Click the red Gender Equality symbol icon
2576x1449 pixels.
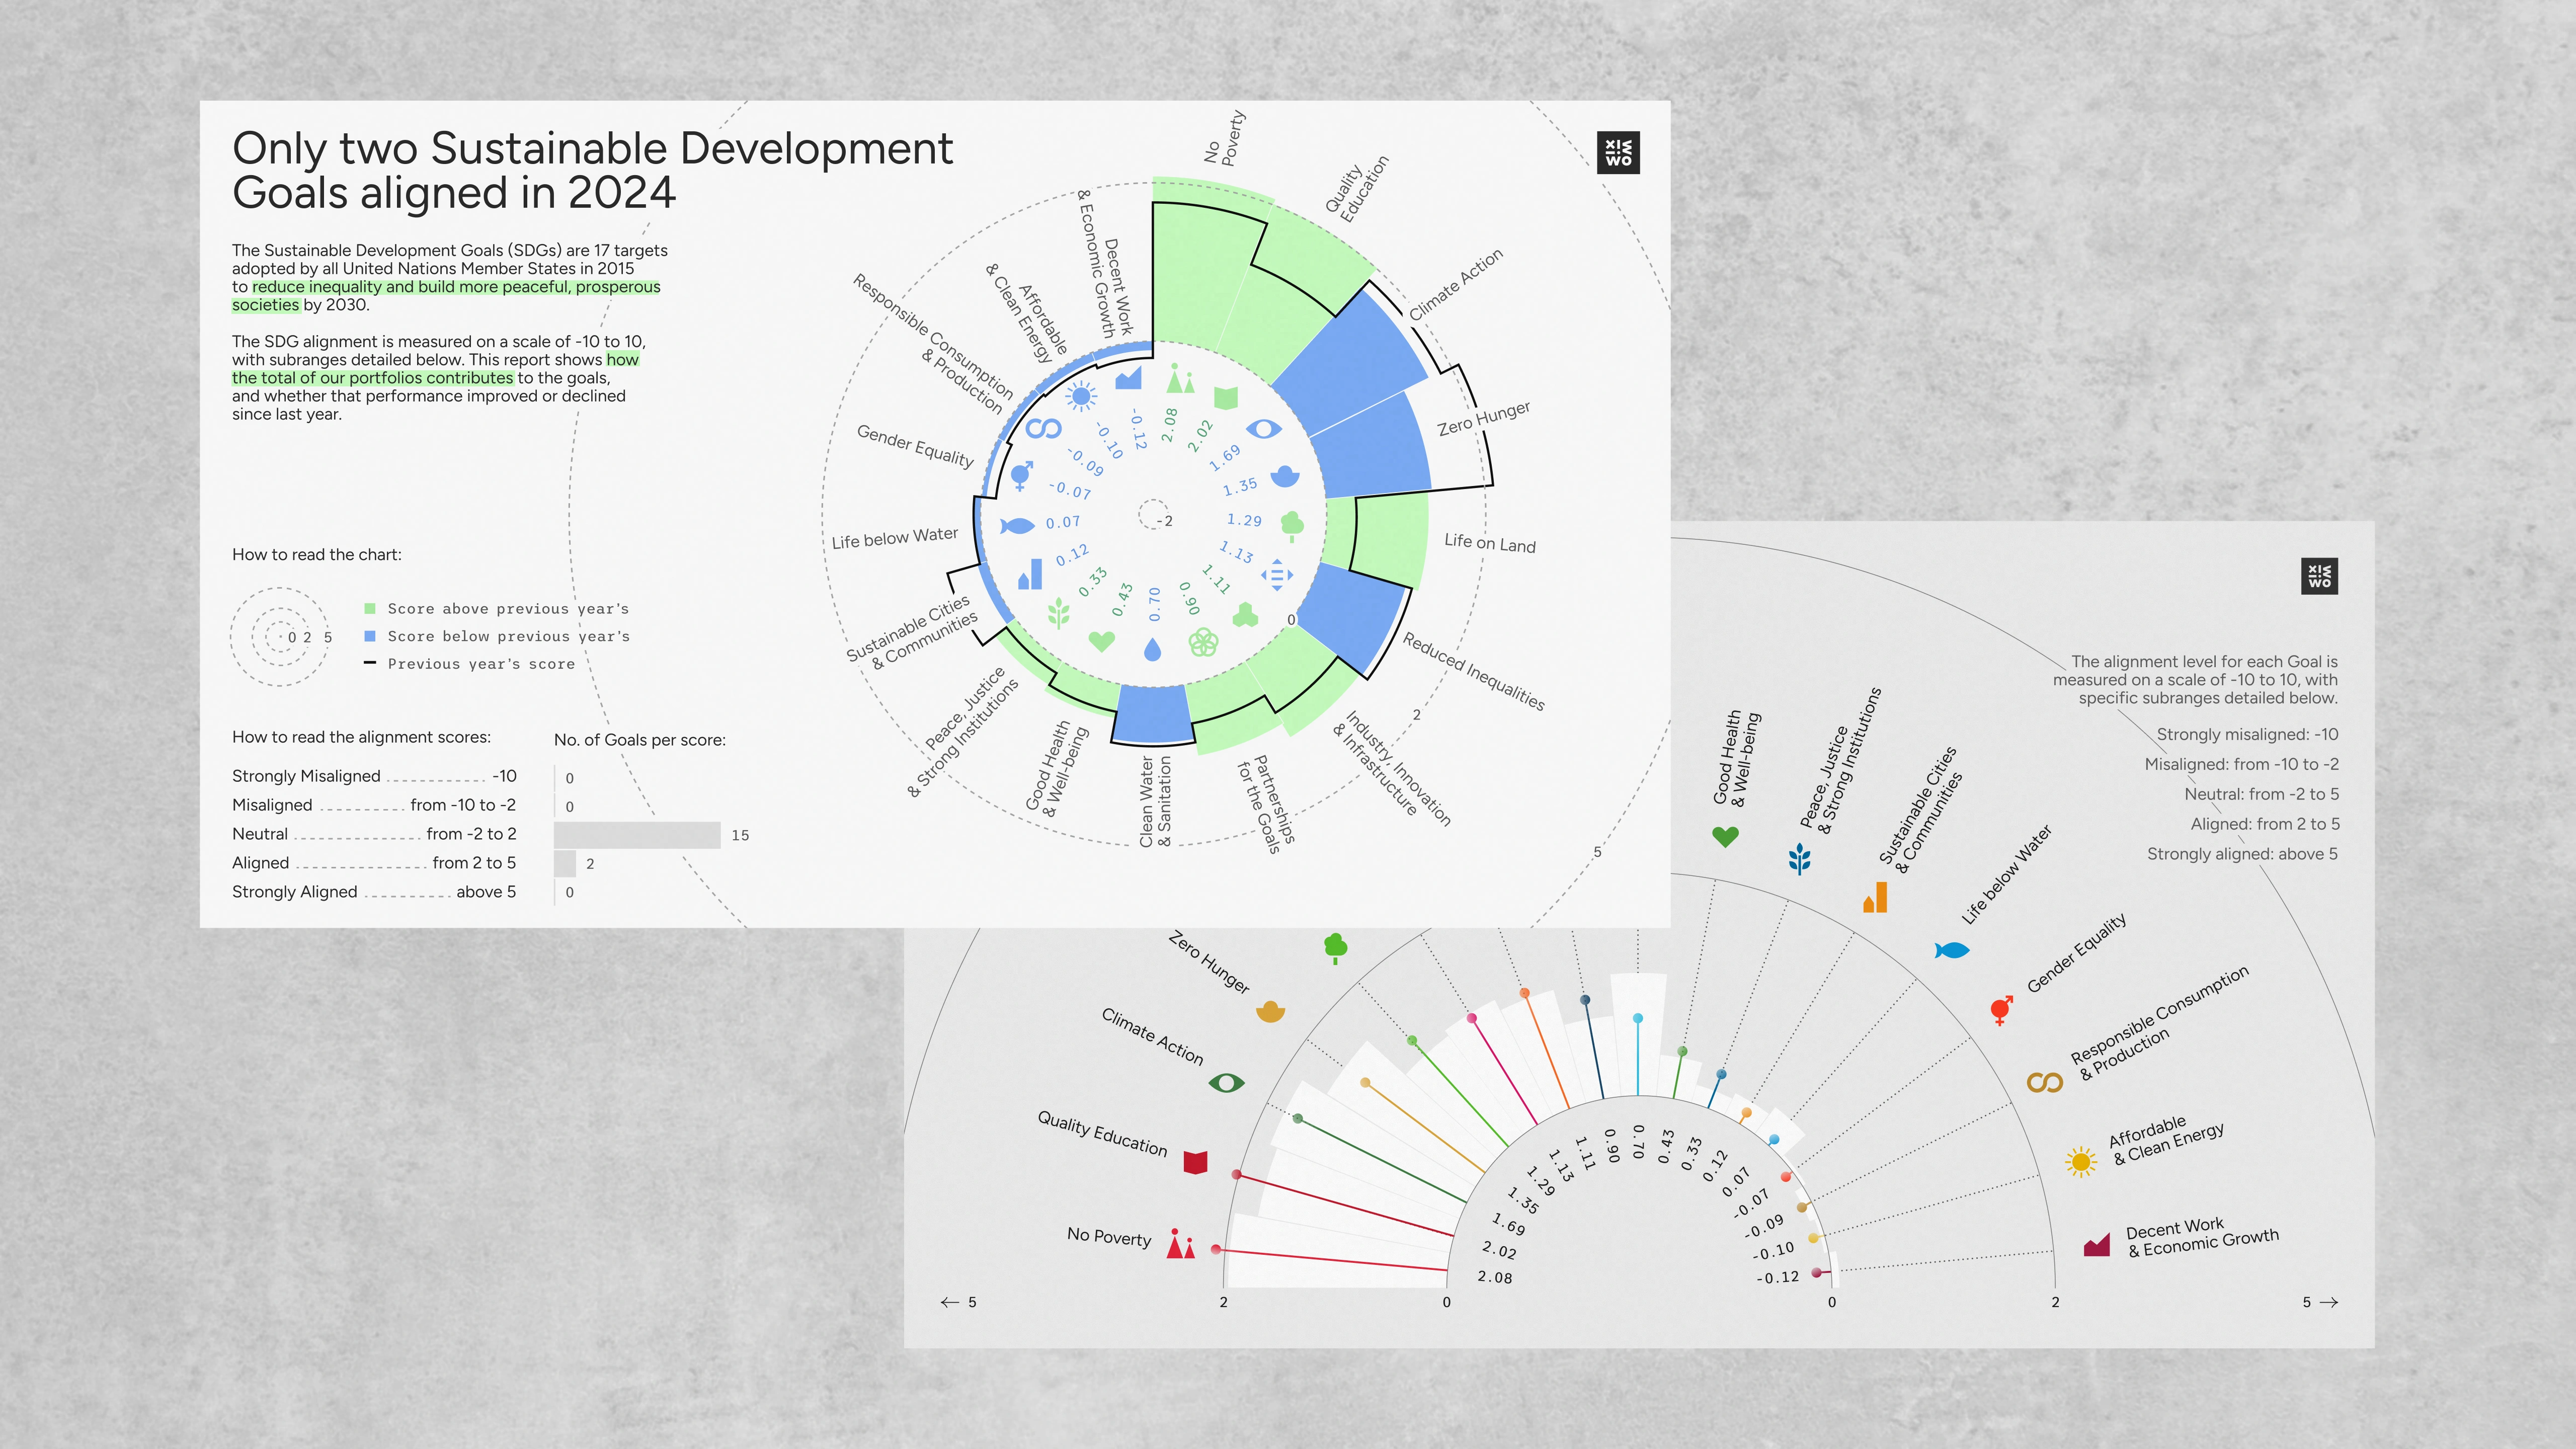click(x=2001, y=1010)
